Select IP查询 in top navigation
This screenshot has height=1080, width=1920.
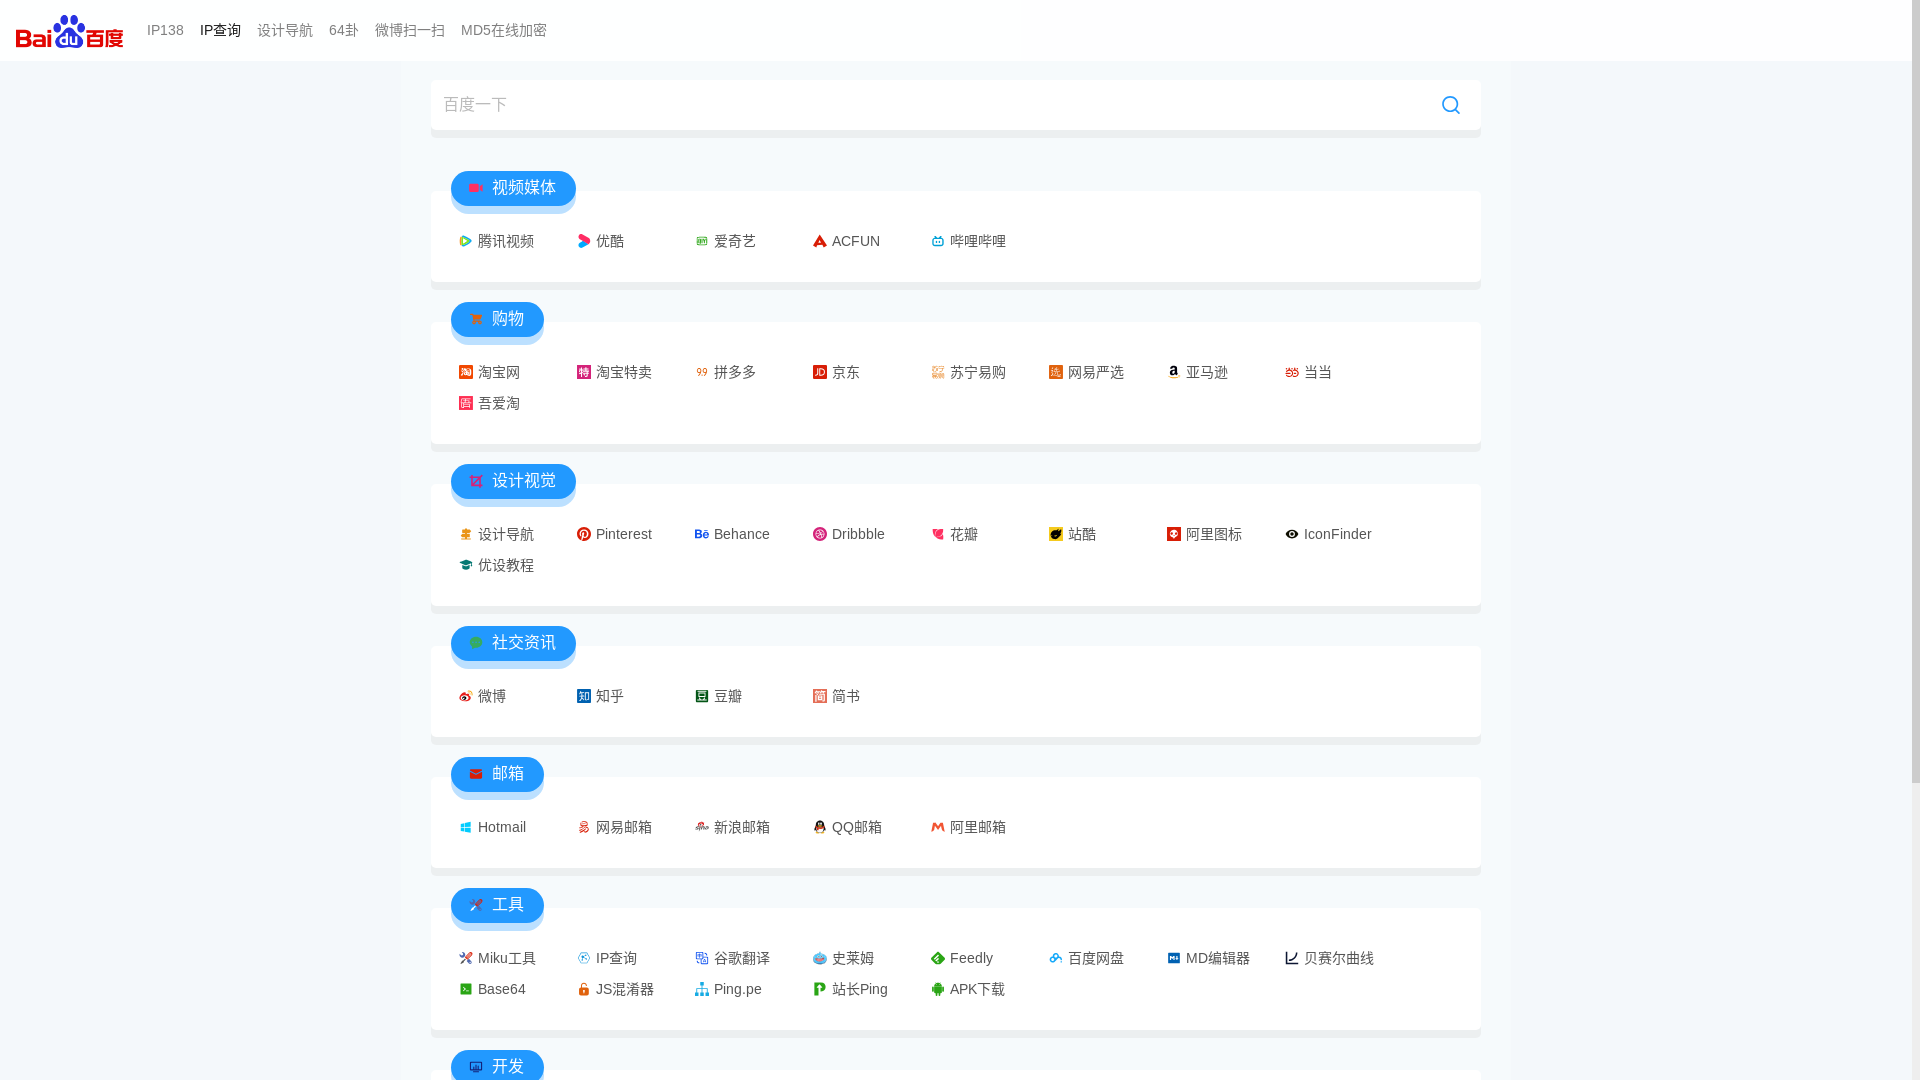coord(220,30)
